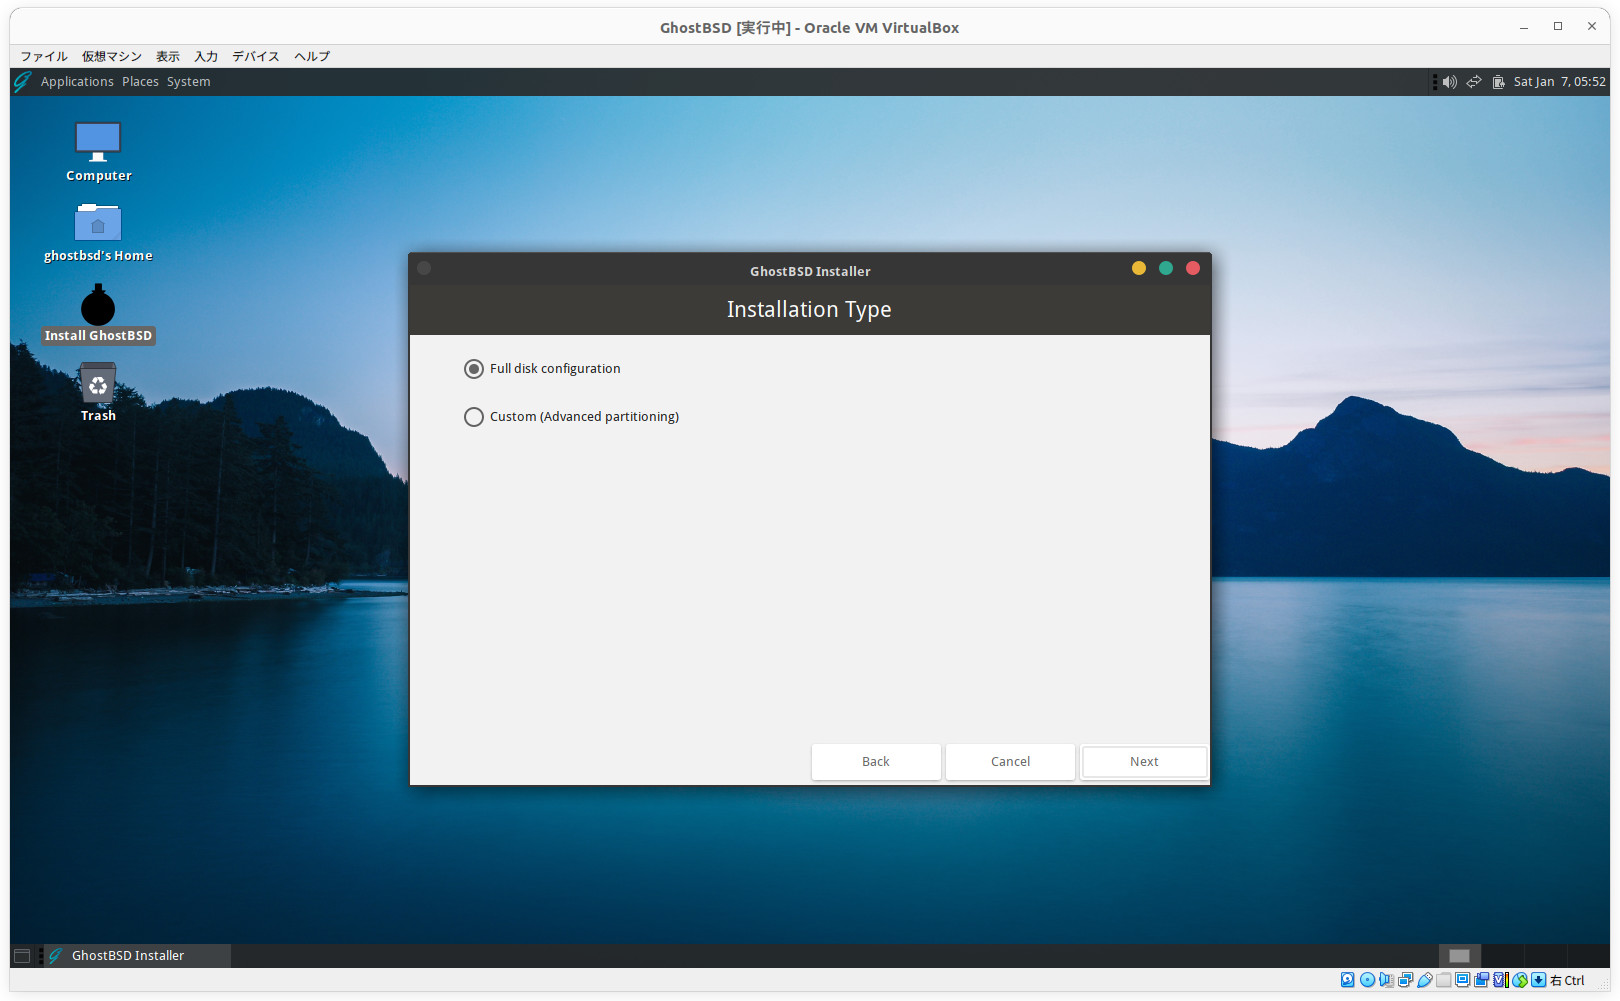The width and height of the screenshot is (1620, 1001).
Task: Click the GhostBSD Installer taskbar entry
Action: click(128, 956)
